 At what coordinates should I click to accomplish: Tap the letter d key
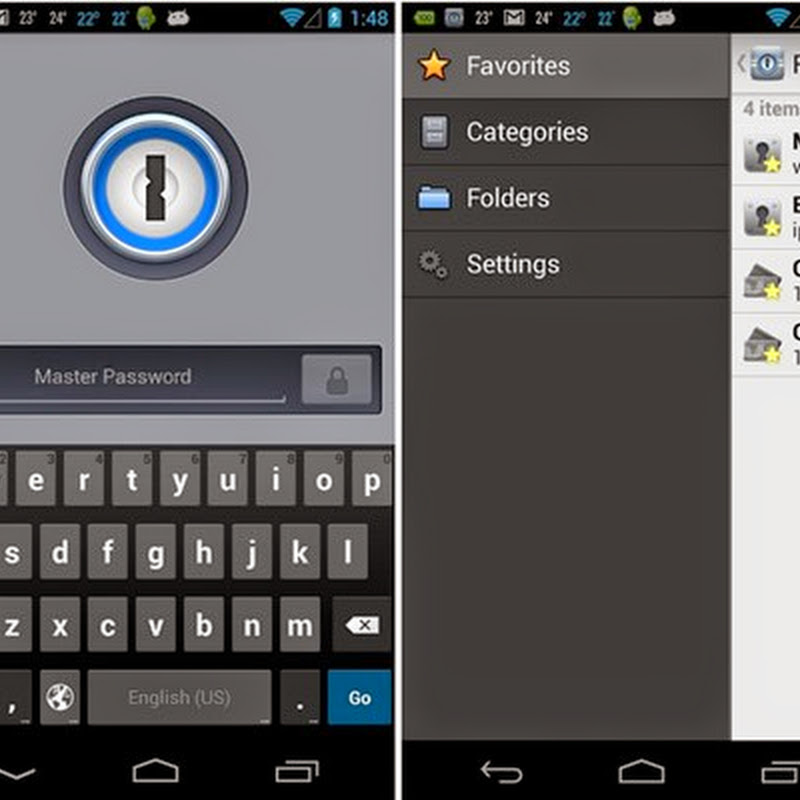coord(60,552)
